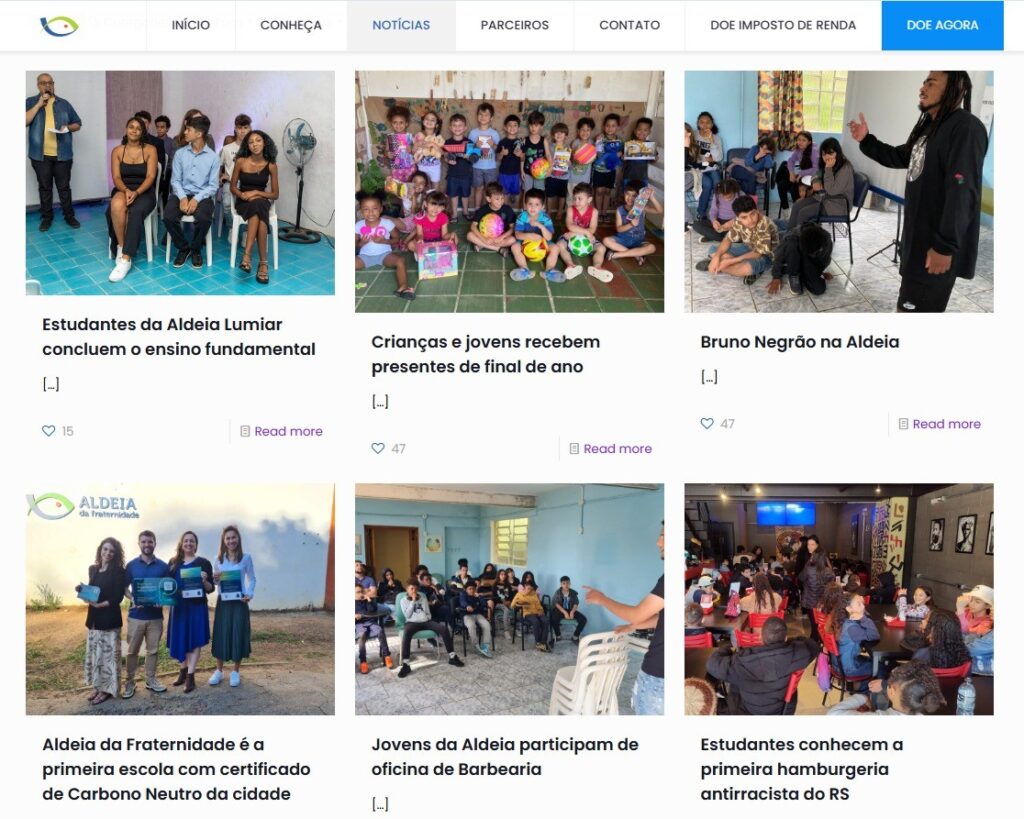Read more about Estudantes da Aldeia Lumiar
Image resolution: width=1024 pixels, height=819 pixels.
(288, 431)
